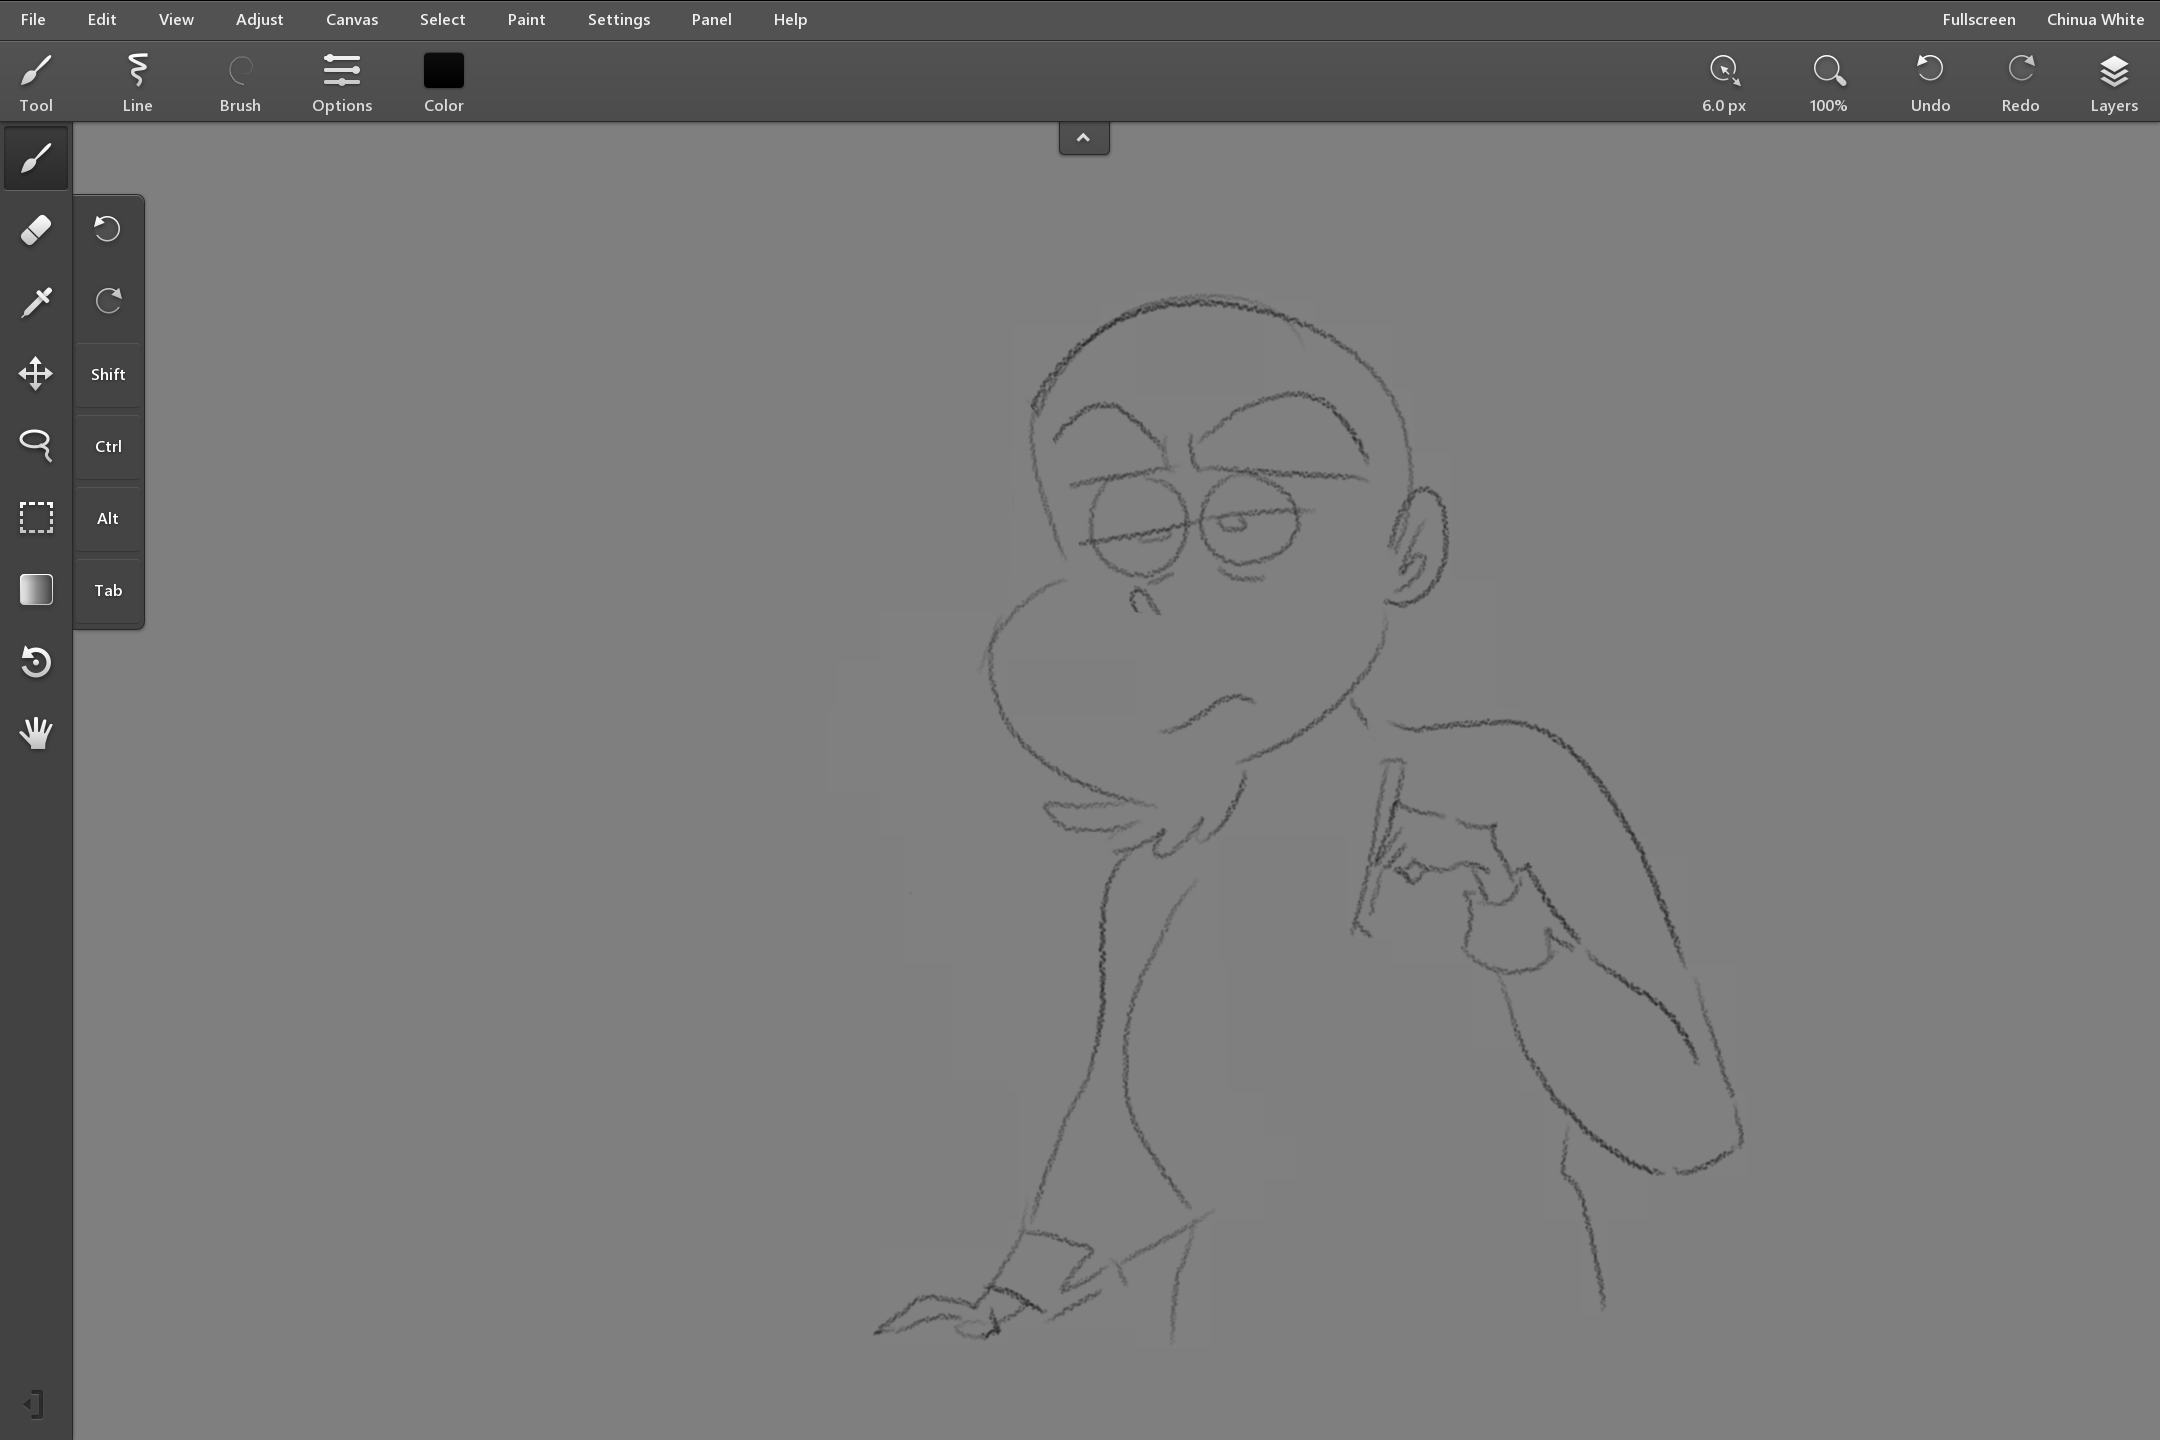Open the Line stabilizer dropdown

pyautogui.click(x=137, y=82)
